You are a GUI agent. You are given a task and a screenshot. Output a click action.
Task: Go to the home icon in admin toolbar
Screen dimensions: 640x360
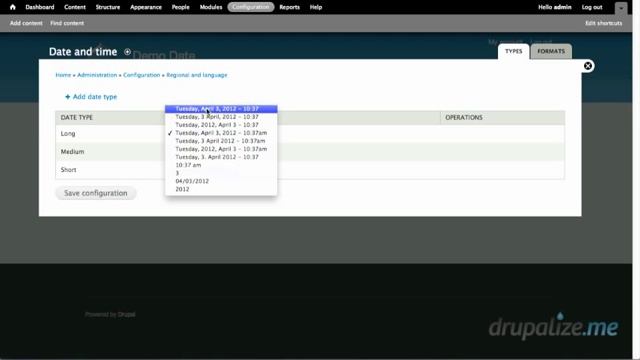click(13, 7)
